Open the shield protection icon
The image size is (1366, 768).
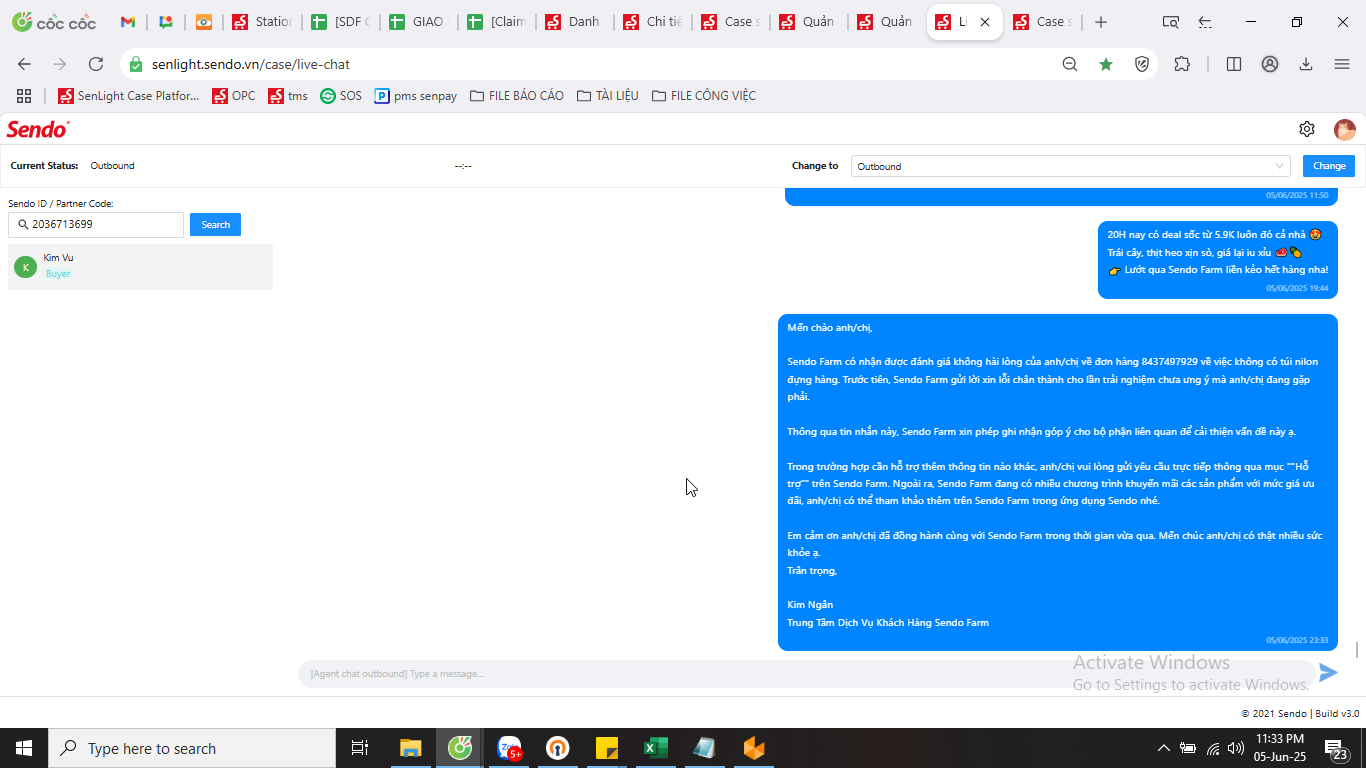(1142, 64)
